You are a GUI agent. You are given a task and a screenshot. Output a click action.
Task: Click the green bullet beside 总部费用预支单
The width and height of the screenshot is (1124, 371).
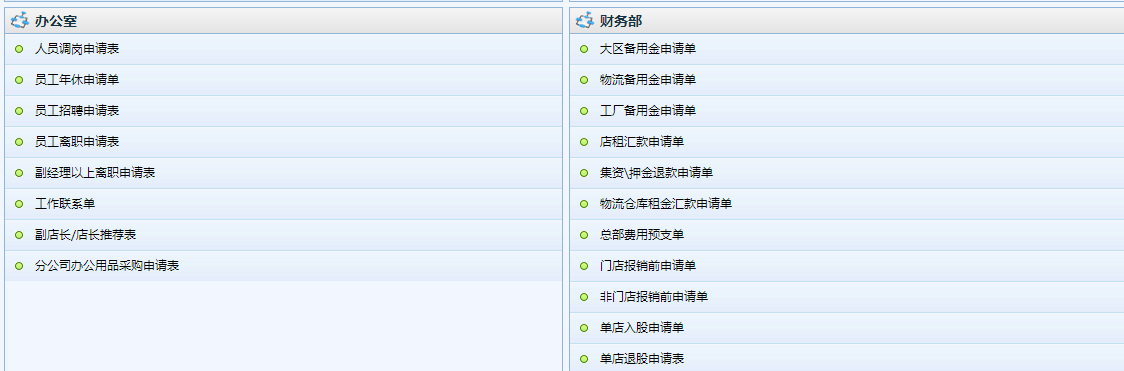click(584, 235)
